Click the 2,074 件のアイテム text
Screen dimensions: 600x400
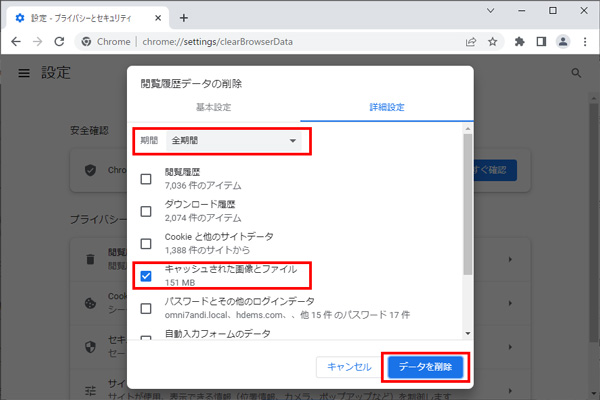coord(203,218)
